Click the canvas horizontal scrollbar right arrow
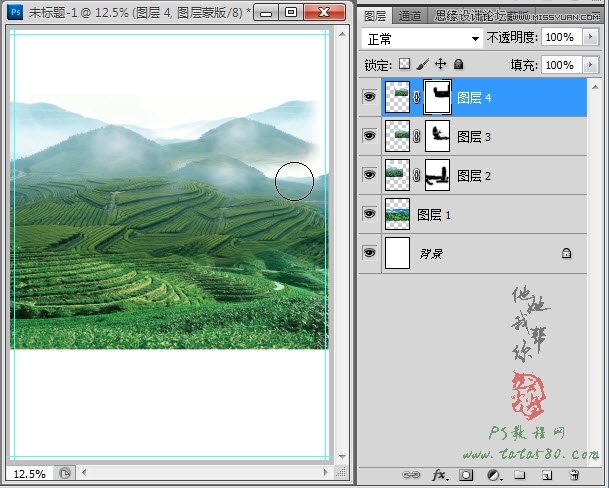This screenshot has height=488, width=609. (x=325, y=472)
